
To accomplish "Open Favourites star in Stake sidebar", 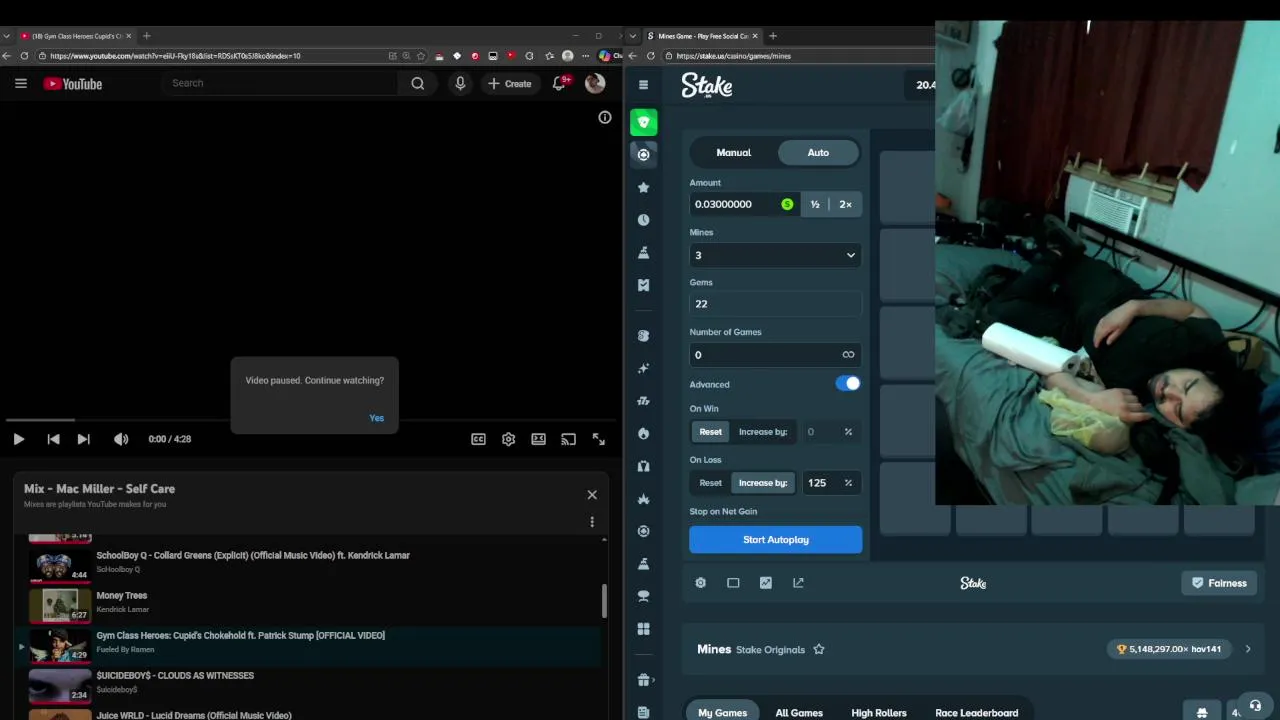I will 643,187.
